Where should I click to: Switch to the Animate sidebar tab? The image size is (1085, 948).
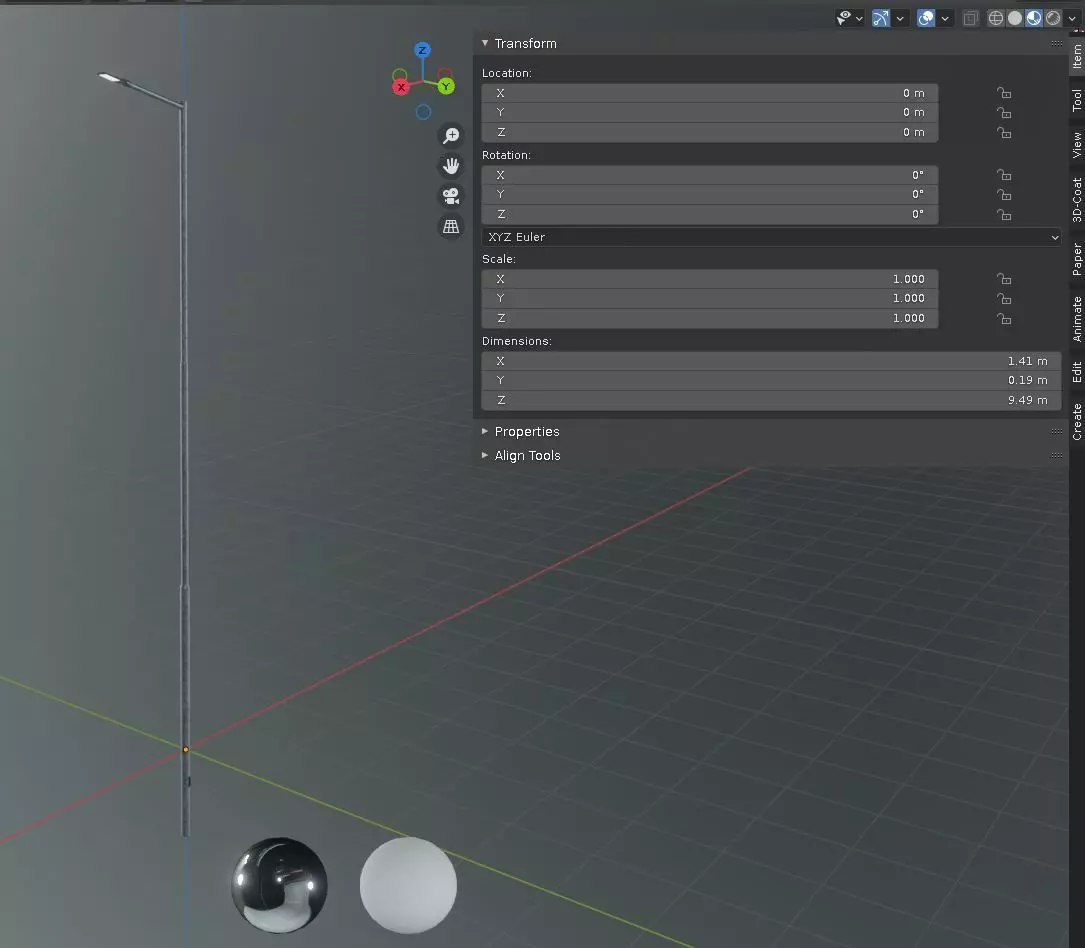tap(1077, 319)
